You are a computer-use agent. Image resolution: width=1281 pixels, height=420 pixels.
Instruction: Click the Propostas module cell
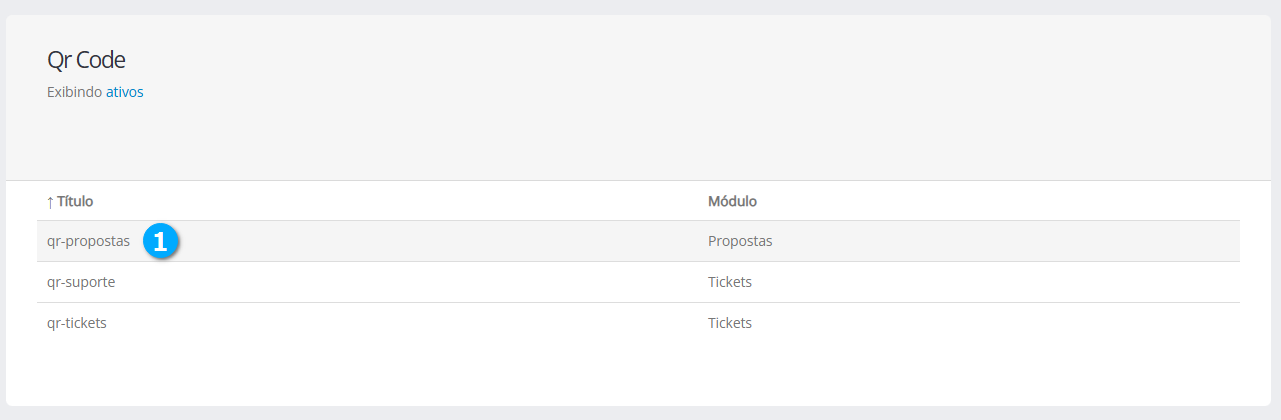pyautogui.click(x=740, y=241)
